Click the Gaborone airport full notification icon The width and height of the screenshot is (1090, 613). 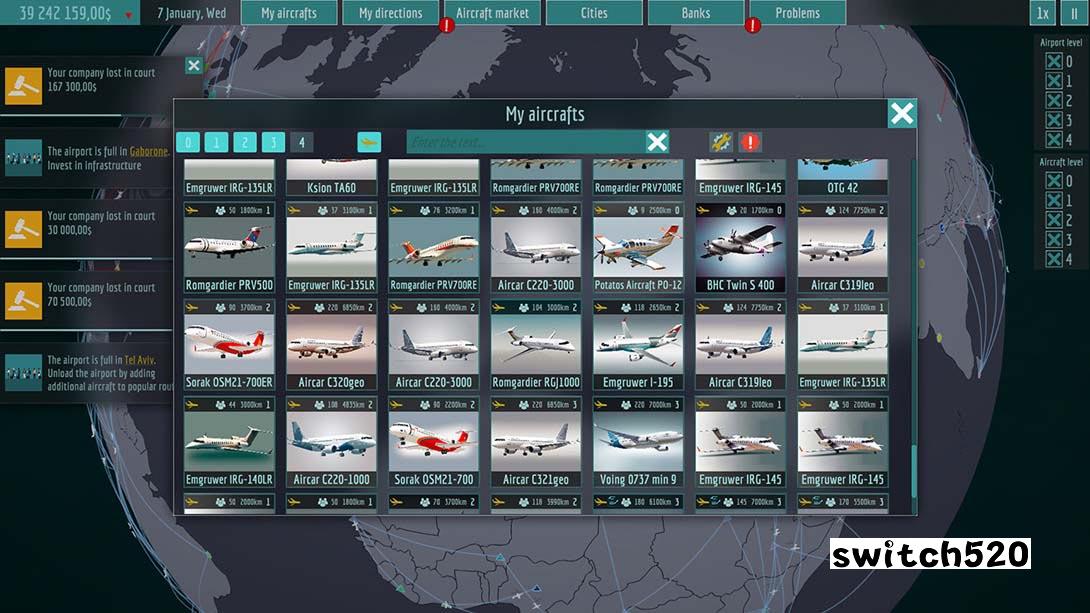(24, 158)
